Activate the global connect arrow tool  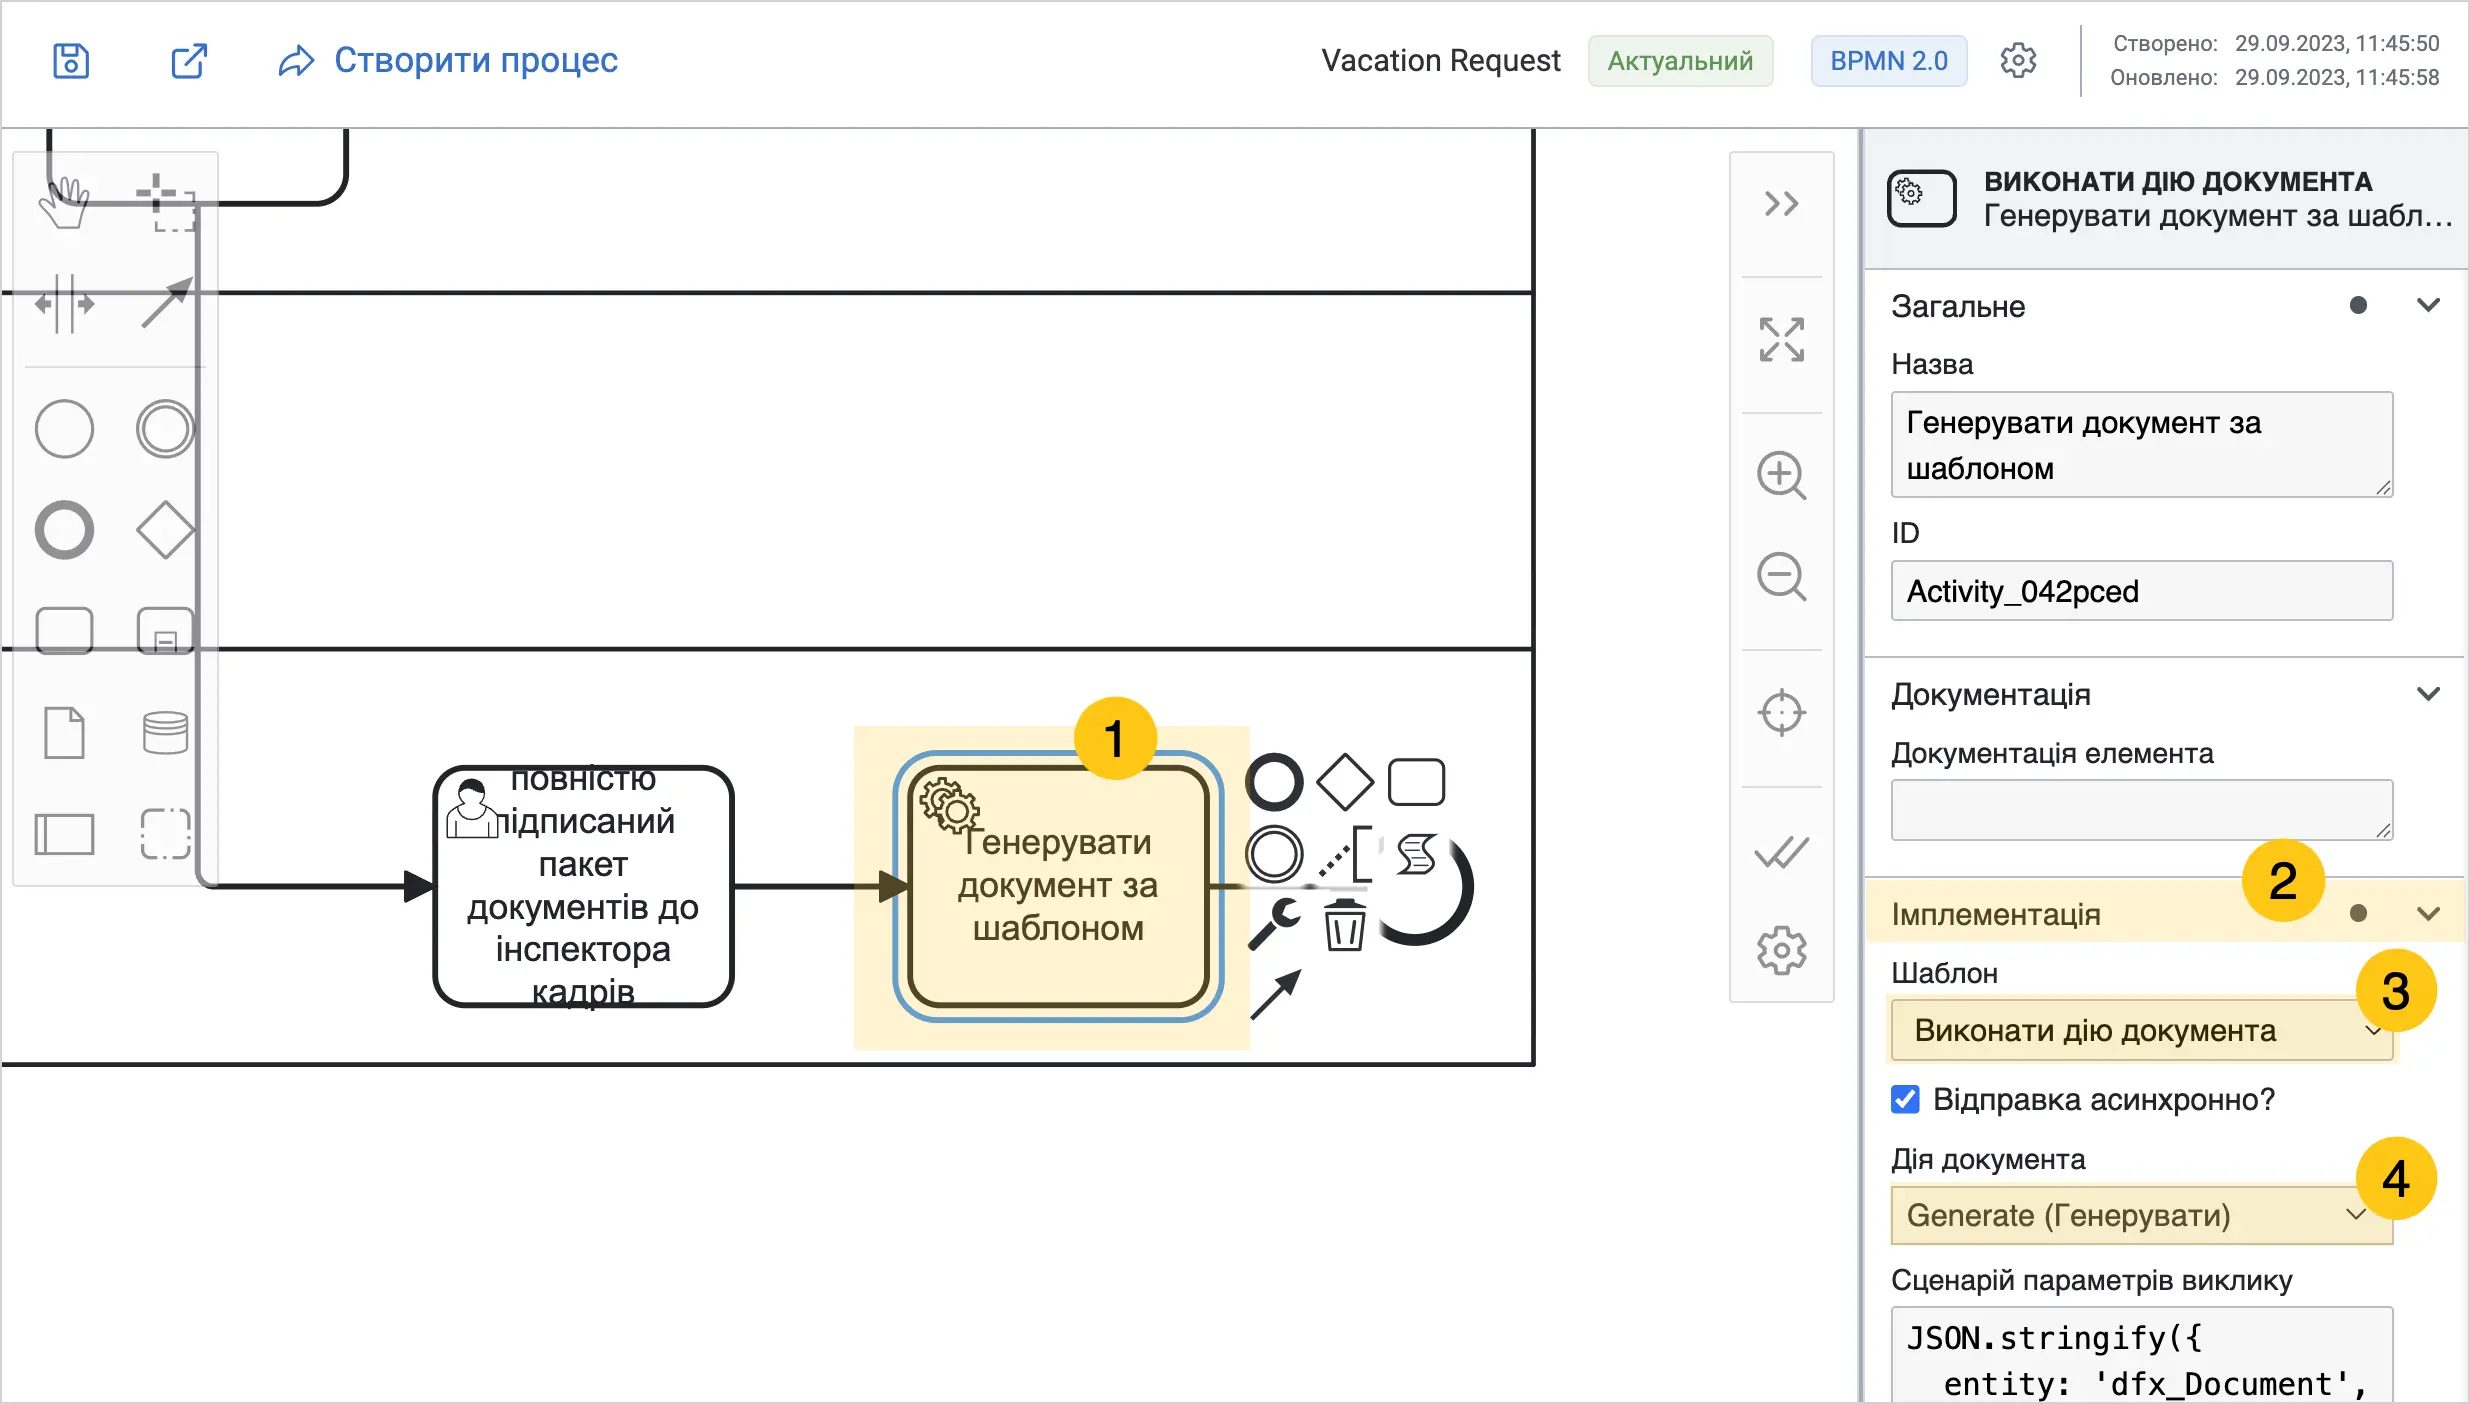[x=165, y=303]
